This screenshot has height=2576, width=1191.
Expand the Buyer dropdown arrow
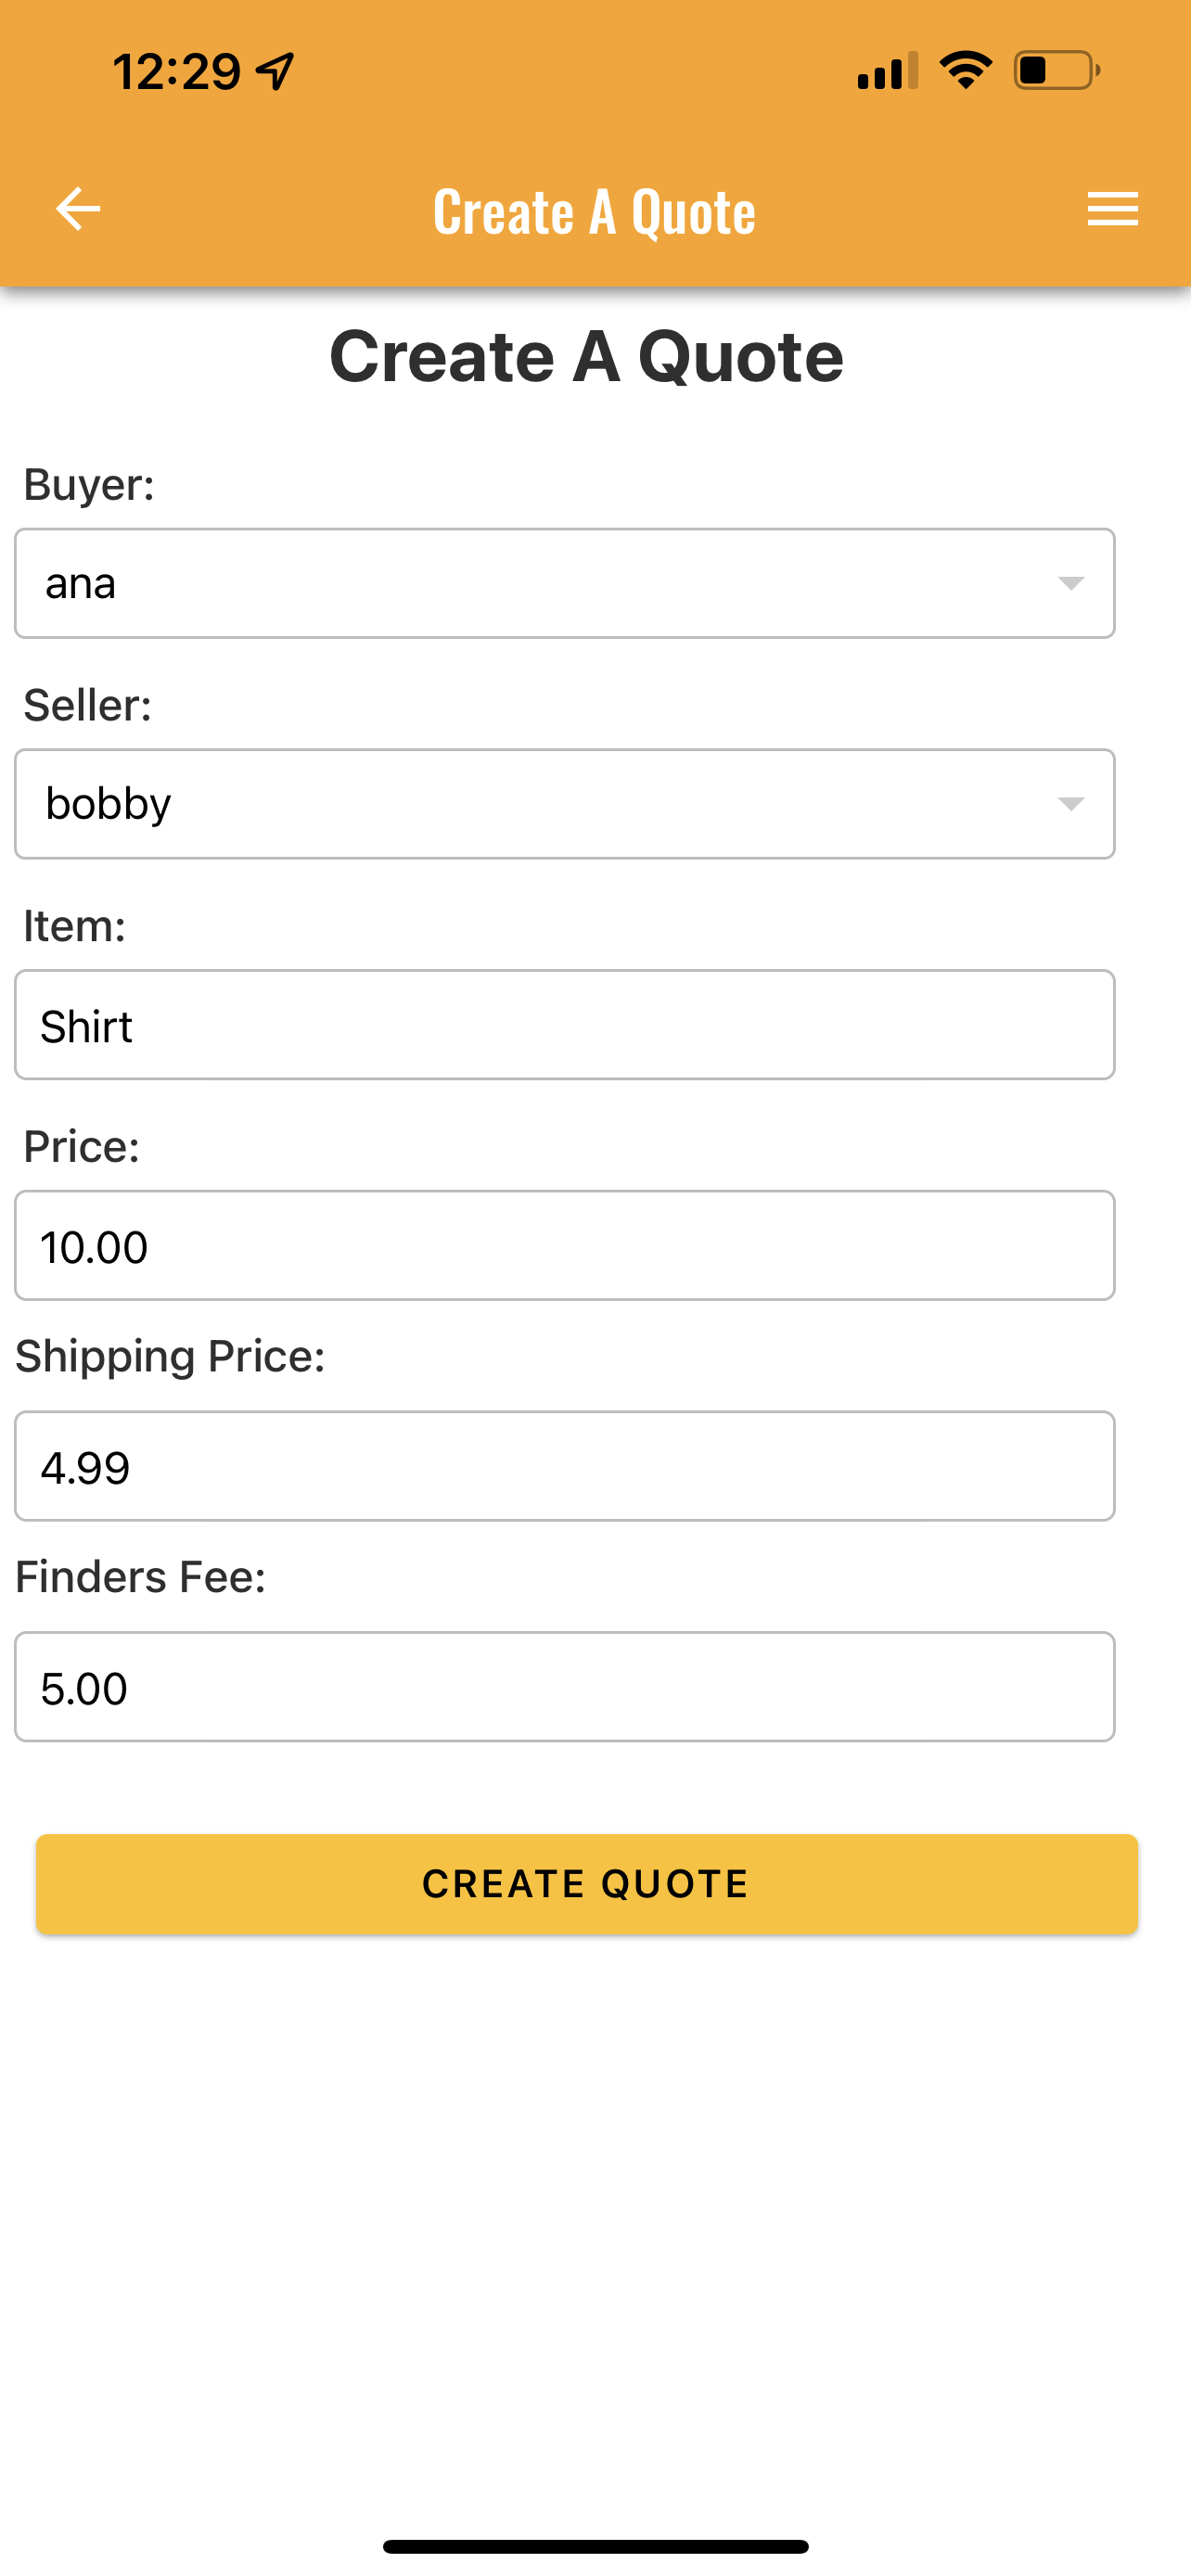click(1070, 583)
